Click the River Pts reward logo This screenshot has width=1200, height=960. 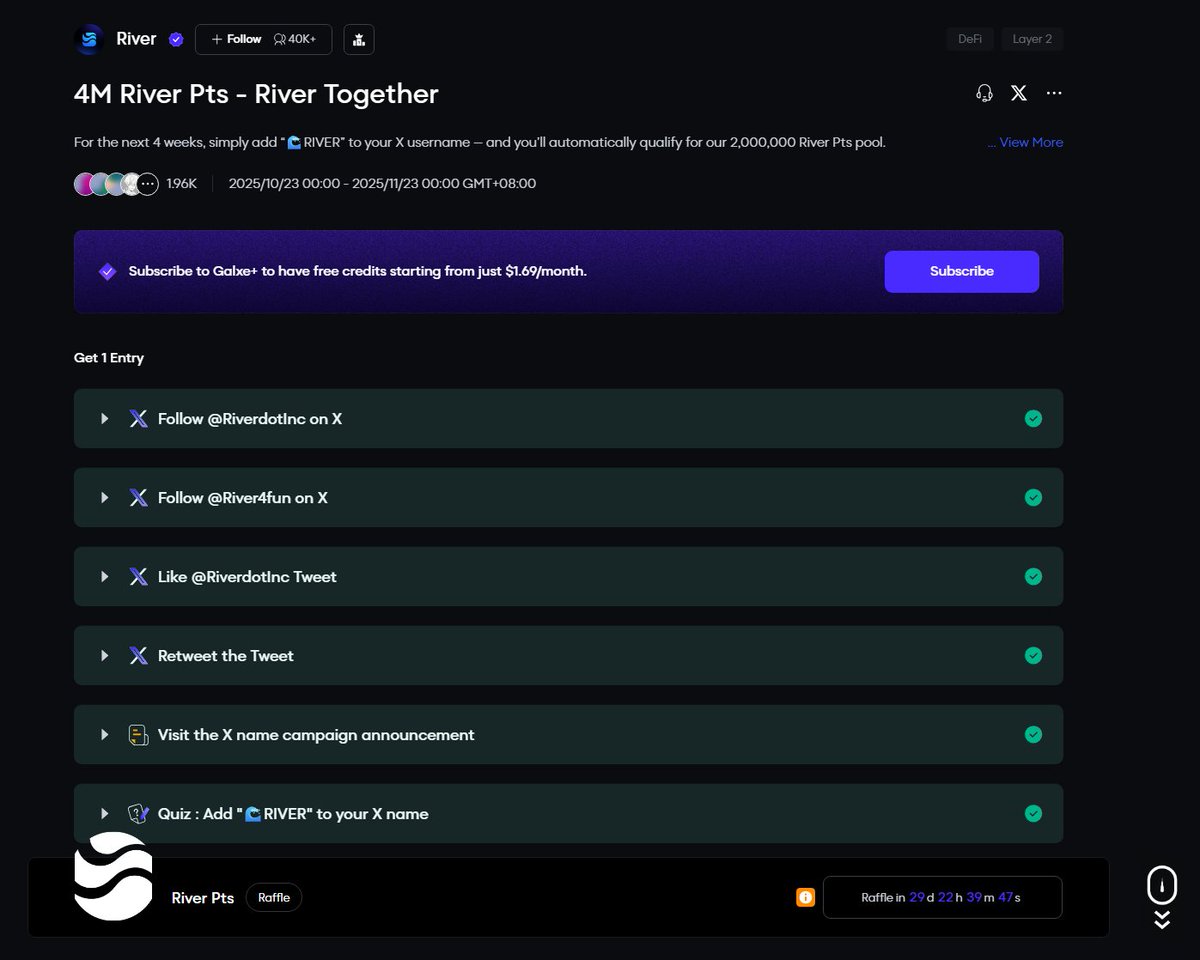point(113,876)
